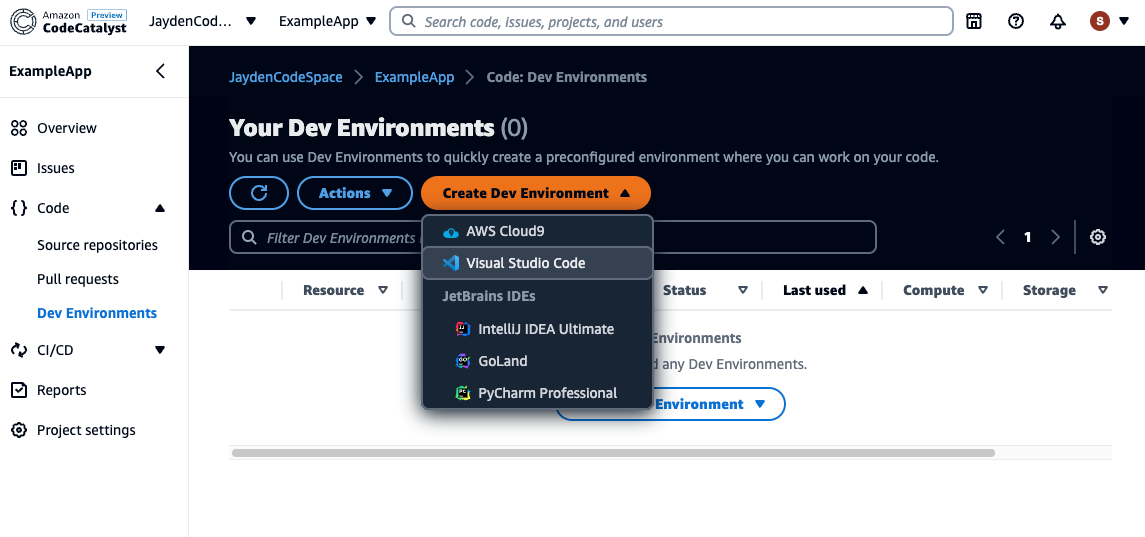Select IntelliJ IDEA Ultimate option
The image size is (1145, 537).
[x=545, y=329]
